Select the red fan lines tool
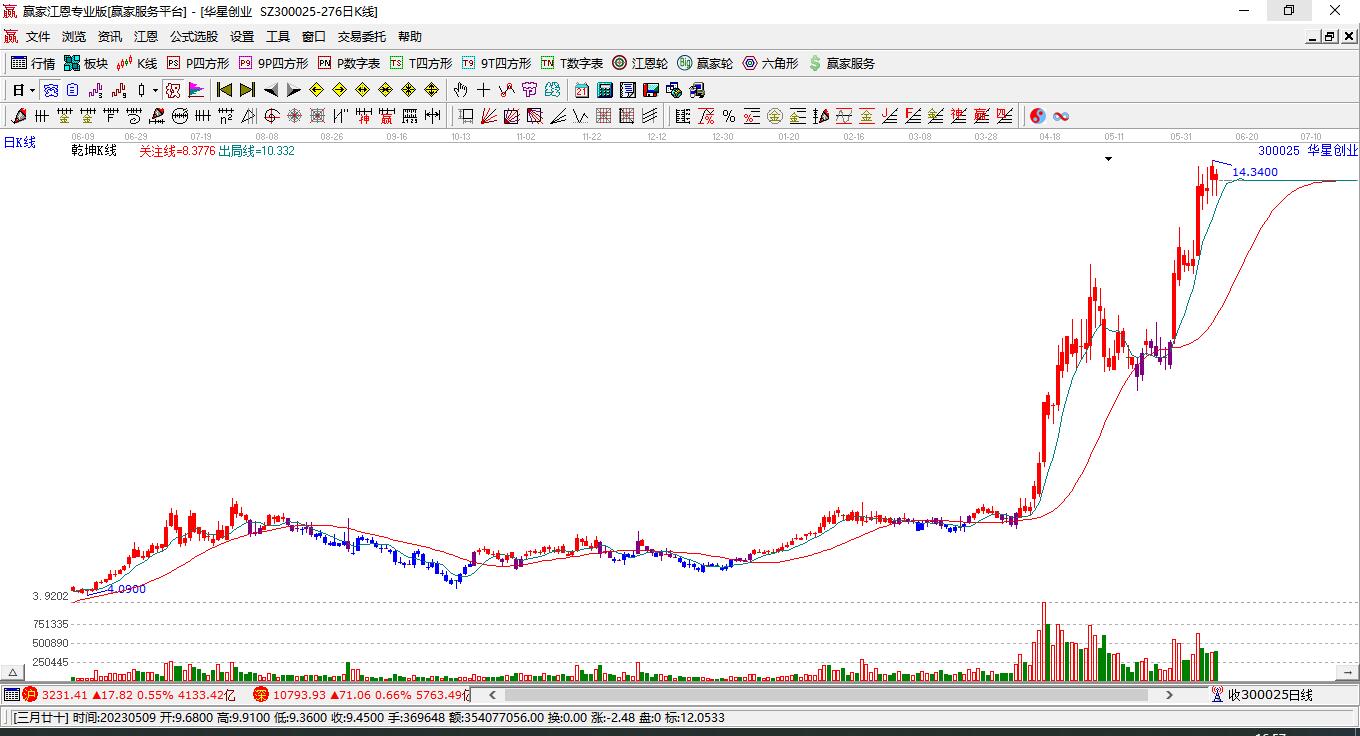Screen dimensions: 1360x736 click(x=489, y=116)
